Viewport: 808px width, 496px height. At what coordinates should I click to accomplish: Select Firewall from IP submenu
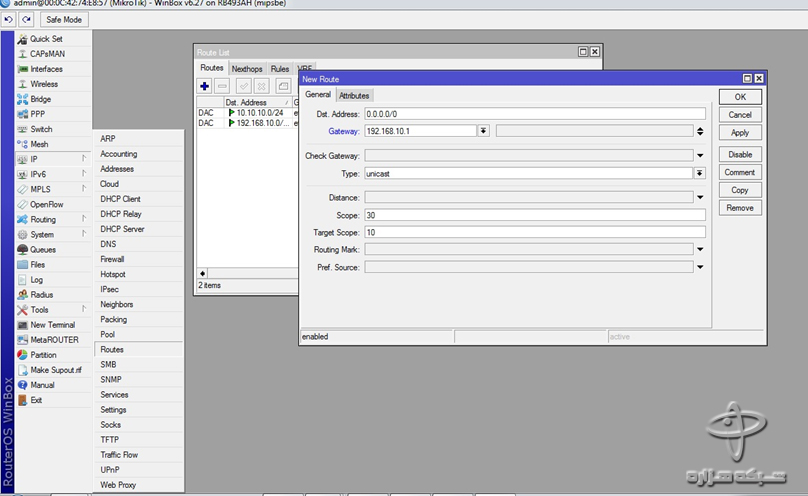point(139,259)
